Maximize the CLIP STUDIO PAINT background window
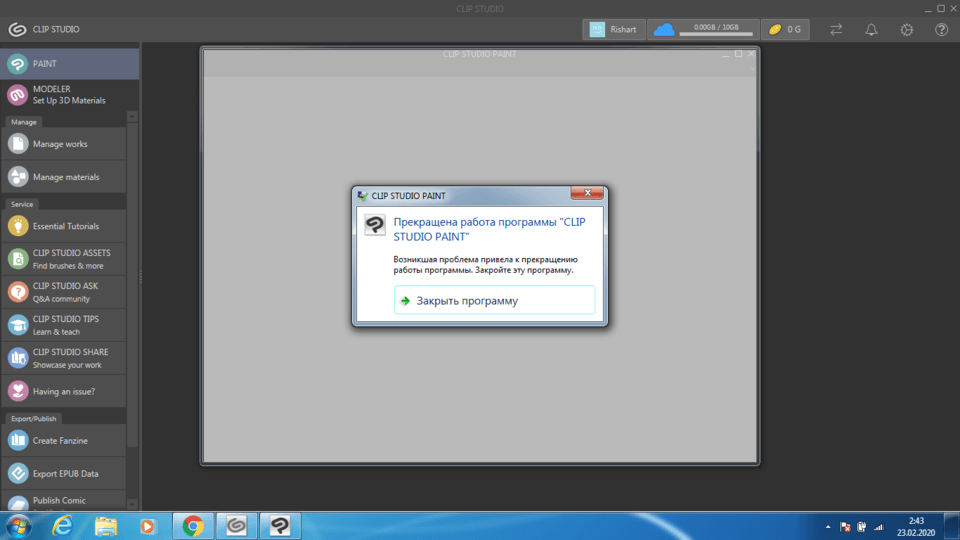Viewport: 960px width, 540px height. click(738, 54)
